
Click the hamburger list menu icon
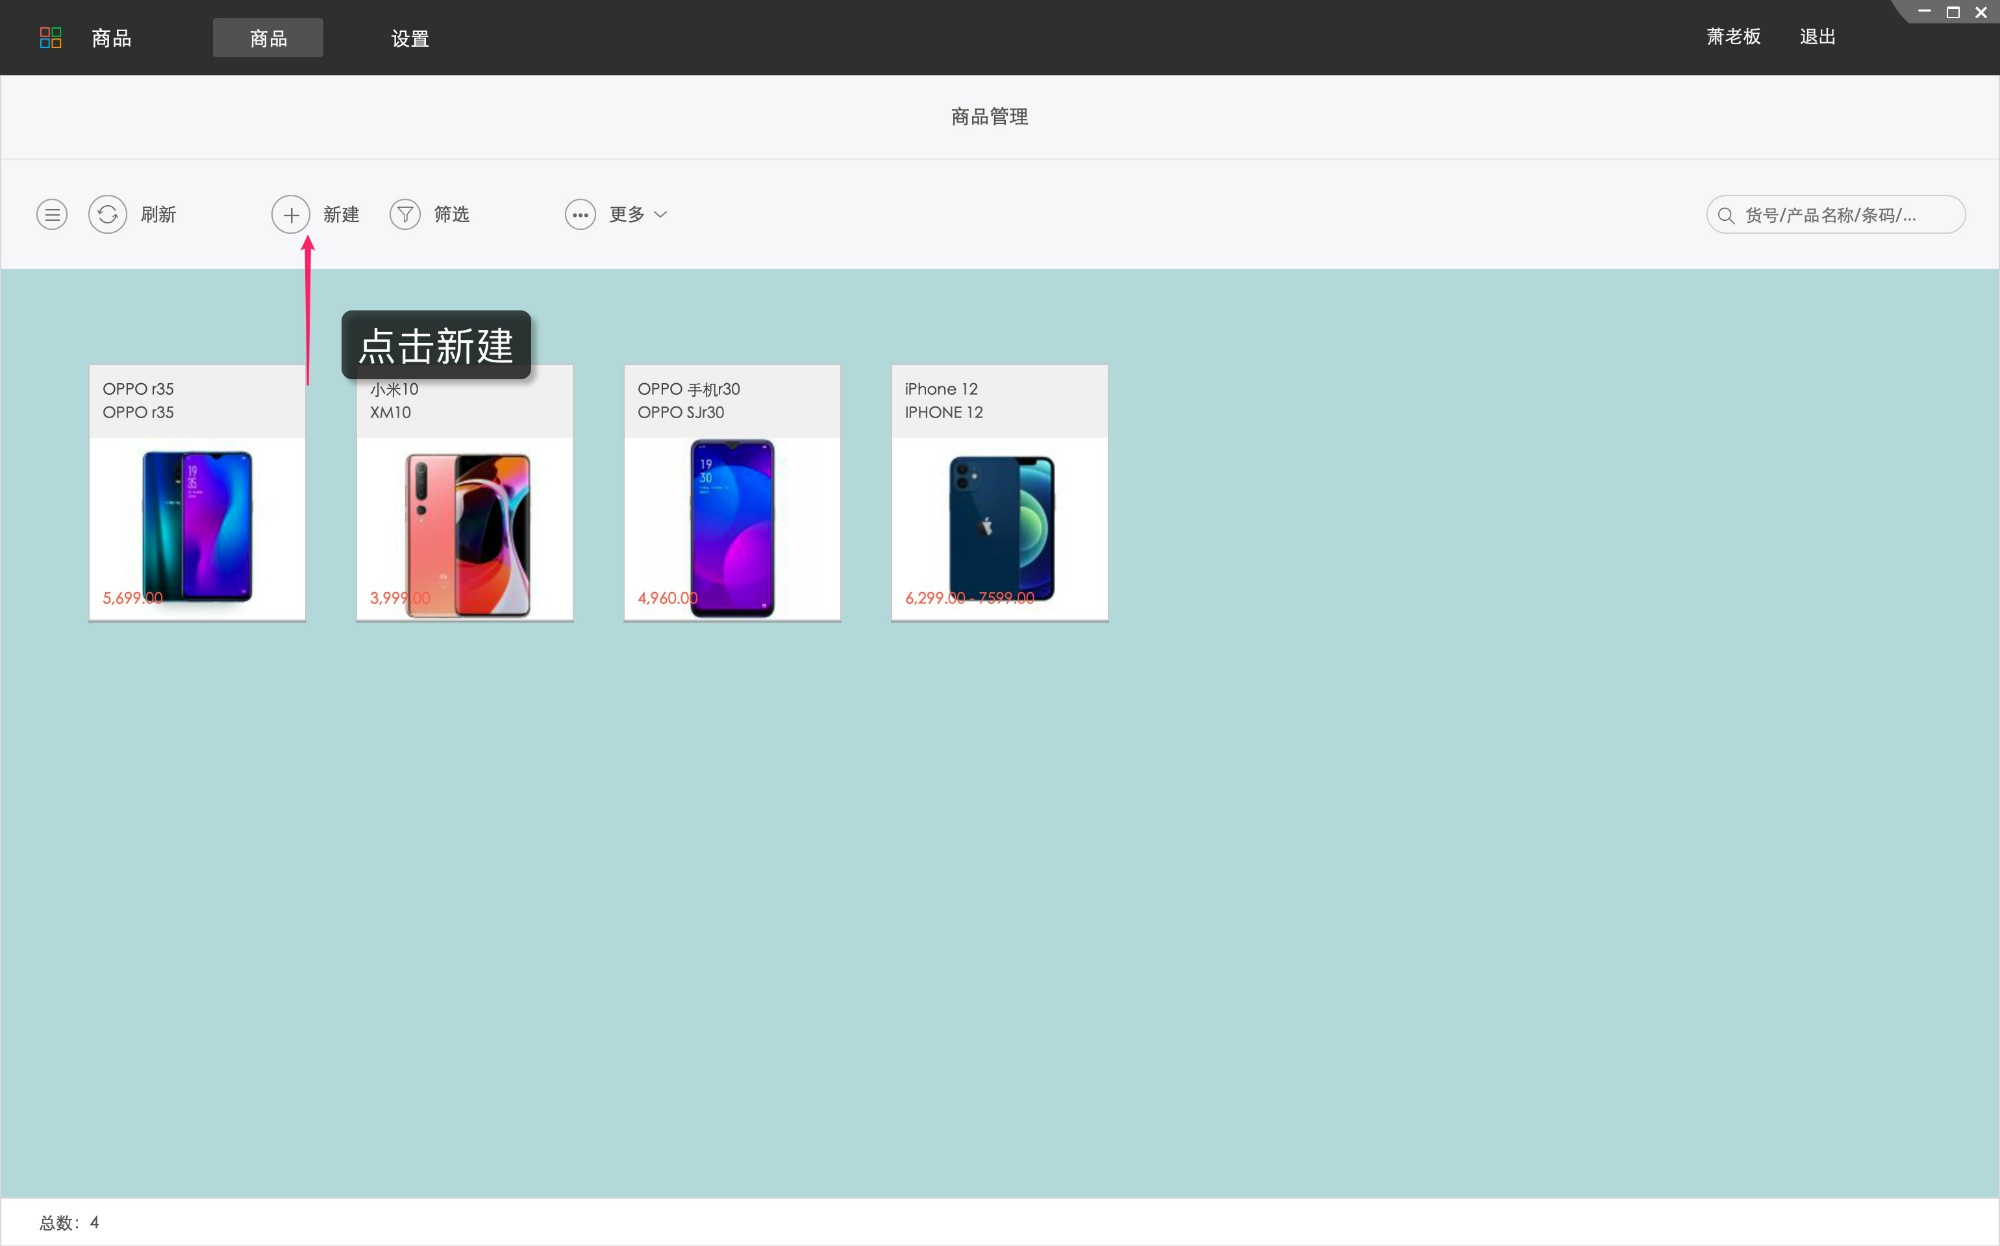pos(52,214)
